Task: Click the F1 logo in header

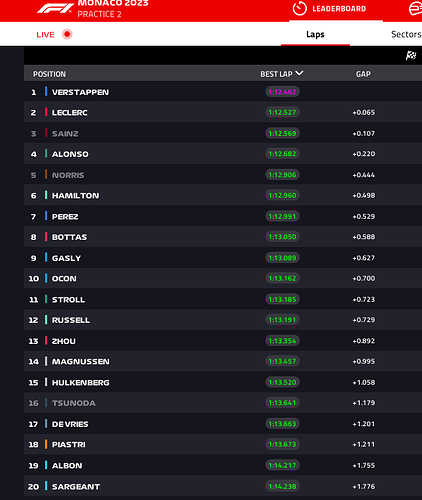Action: (55, 8)
